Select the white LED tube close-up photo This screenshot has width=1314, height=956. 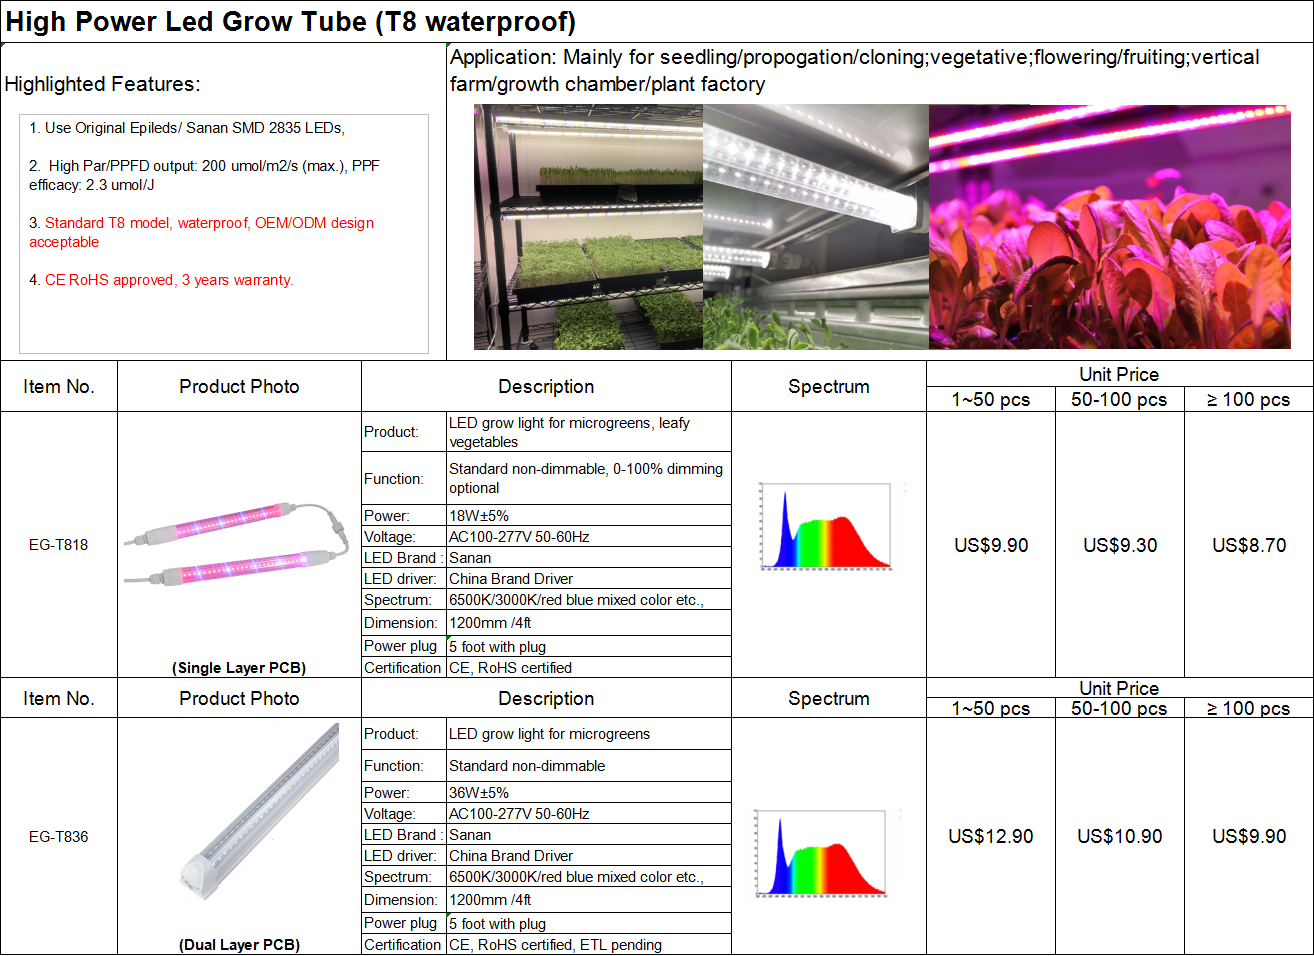816,227
